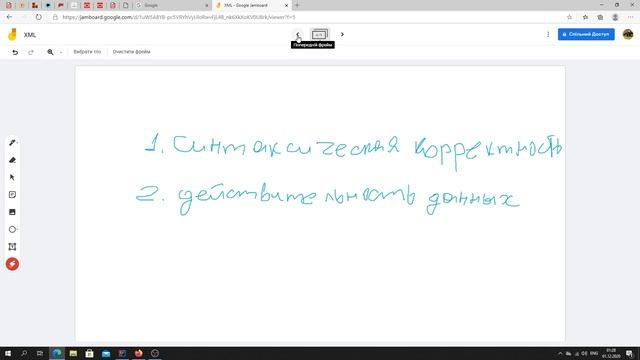Viewport: 640px width, 360px height.
Task: Open a new browser tab
Action: click(297, 5)
